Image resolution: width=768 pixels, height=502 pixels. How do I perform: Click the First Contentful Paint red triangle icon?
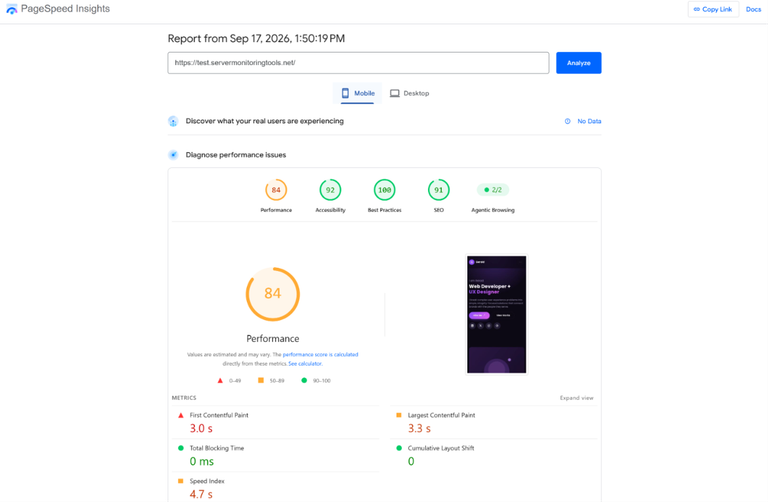point(181,415)
